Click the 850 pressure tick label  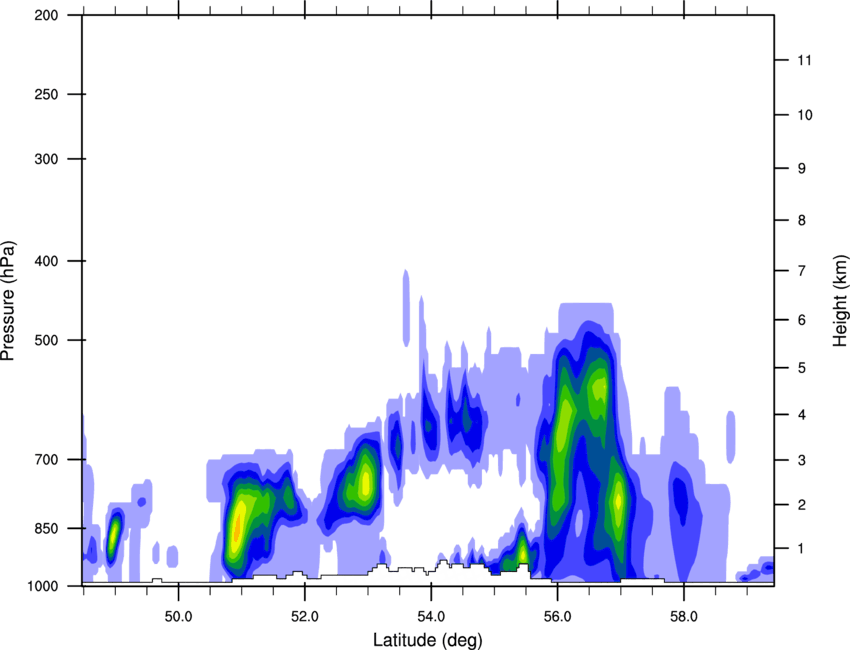(46, 528)
